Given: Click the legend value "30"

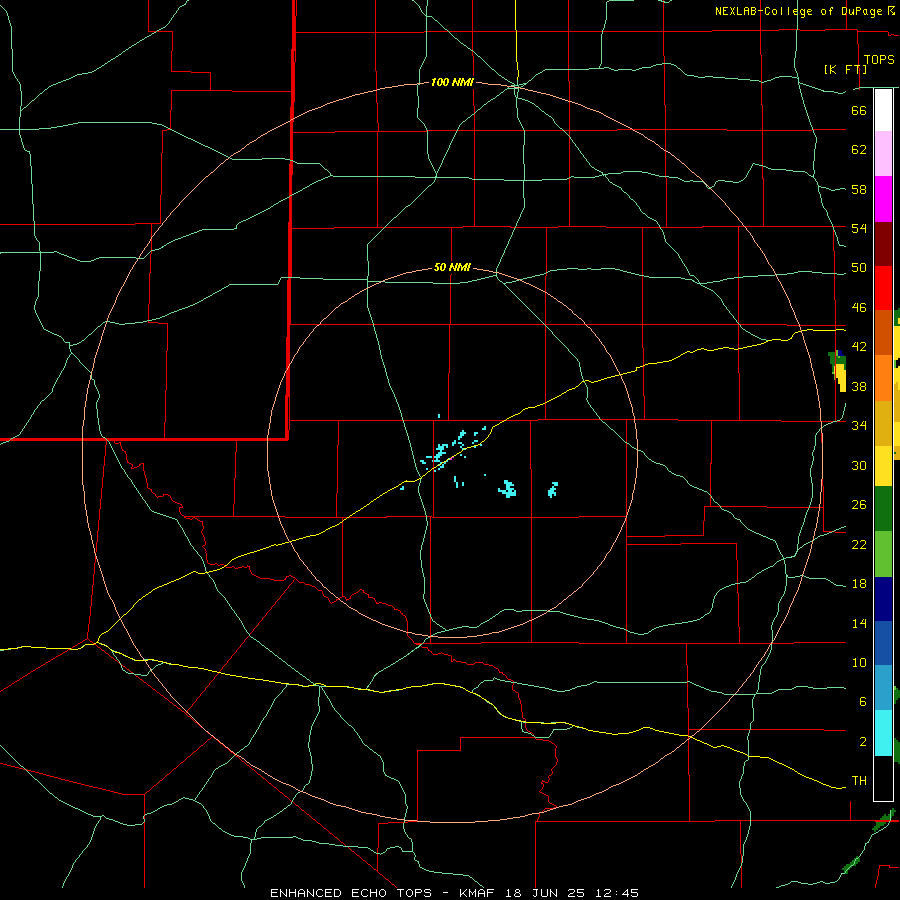Looking at the screenshot, I should 859,465.
